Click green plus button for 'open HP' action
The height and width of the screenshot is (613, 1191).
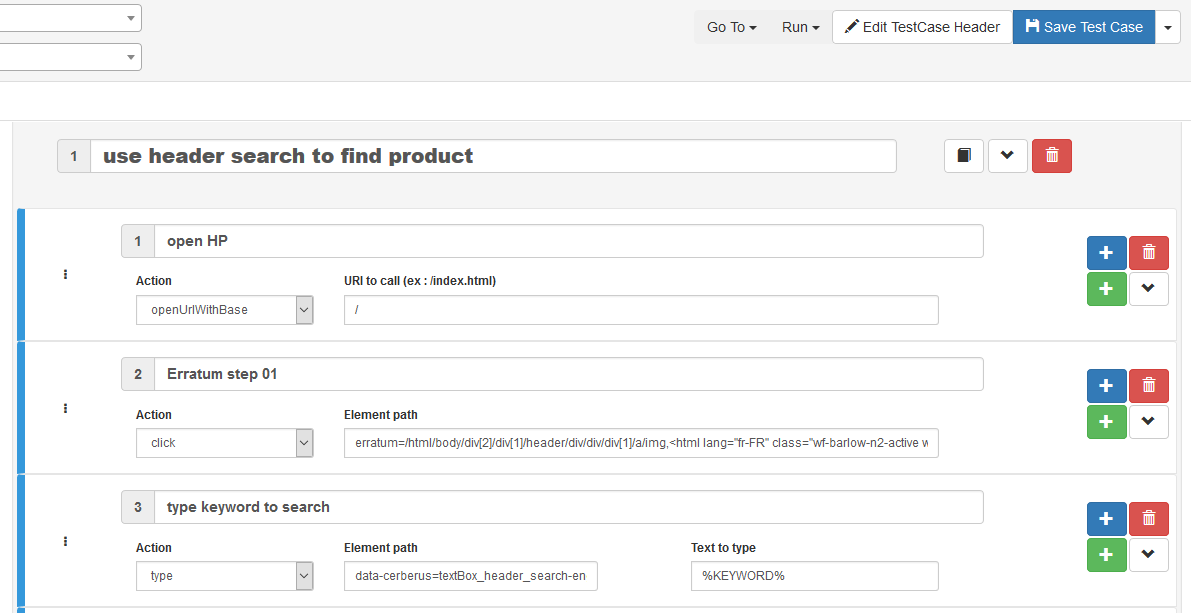coord(1107,289)
